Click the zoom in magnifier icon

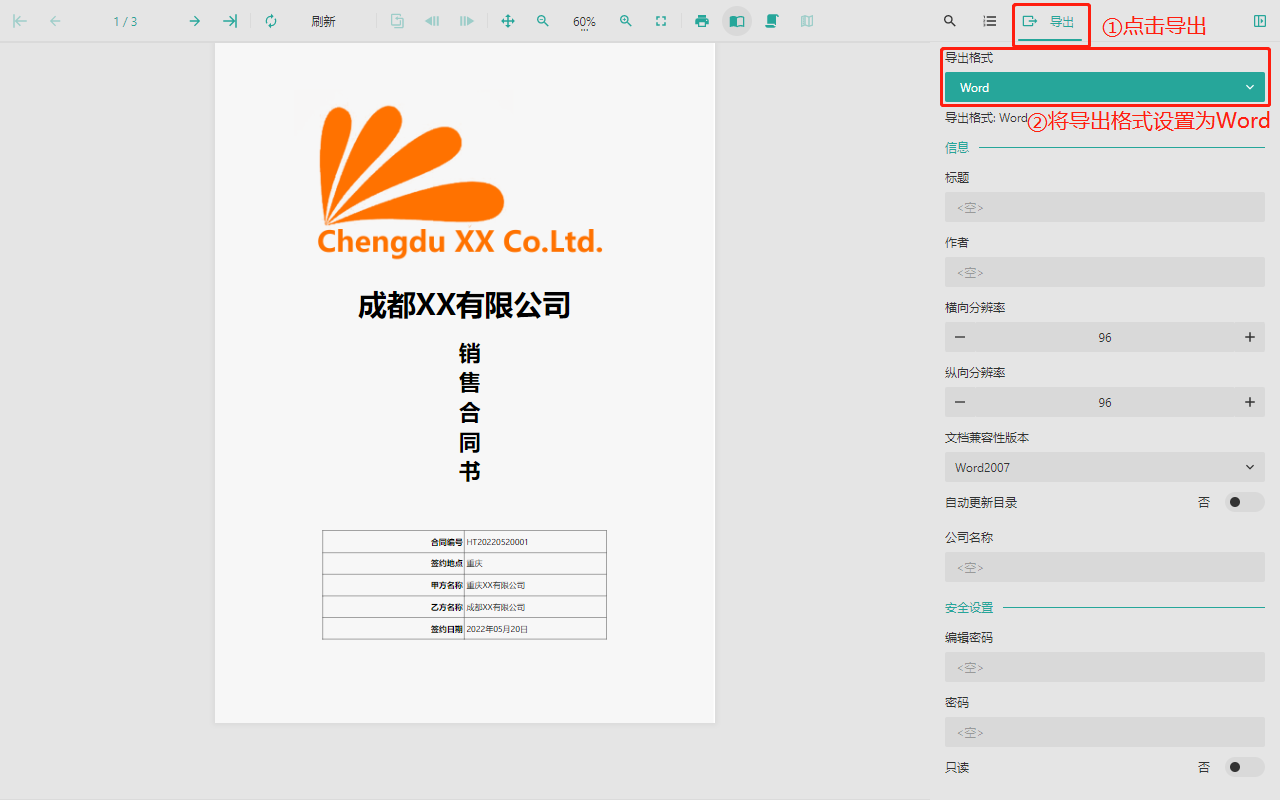(626, 21)
